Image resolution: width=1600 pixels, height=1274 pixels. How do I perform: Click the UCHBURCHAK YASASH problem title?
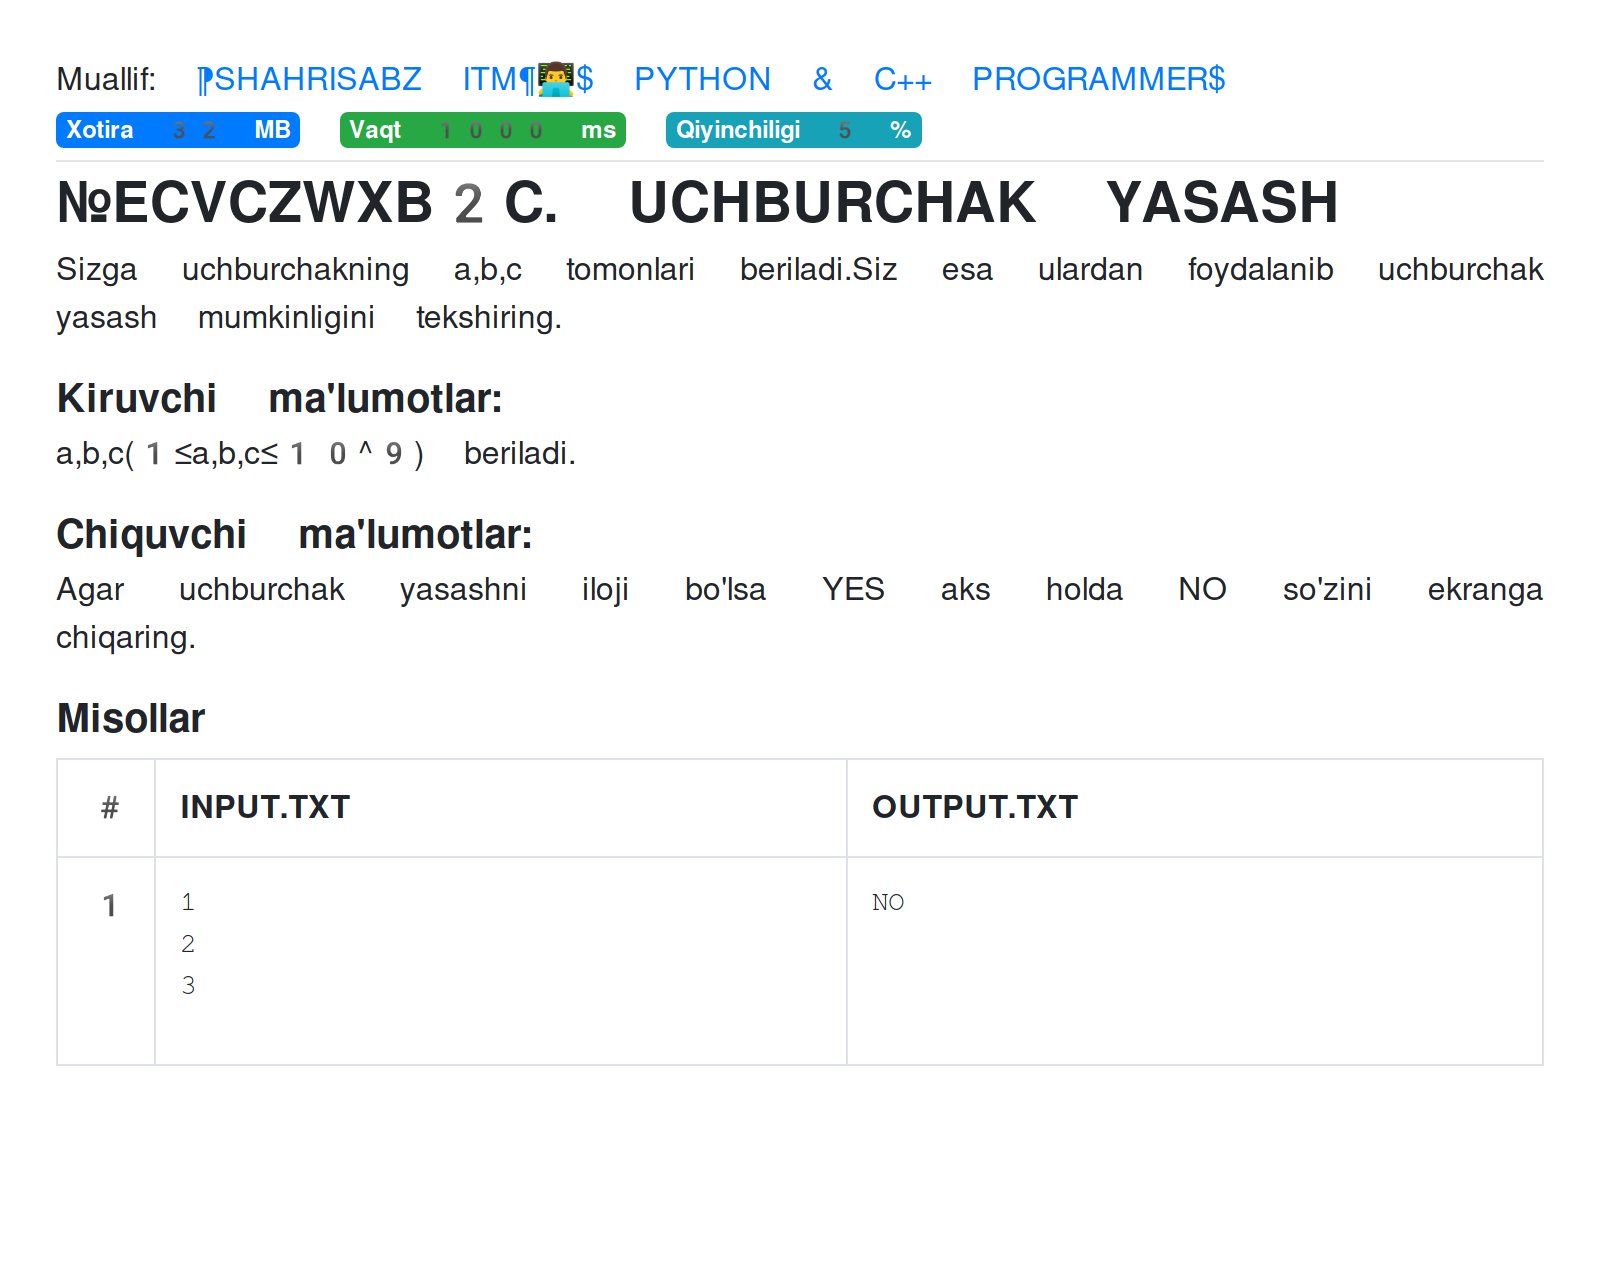pos(985,202)
